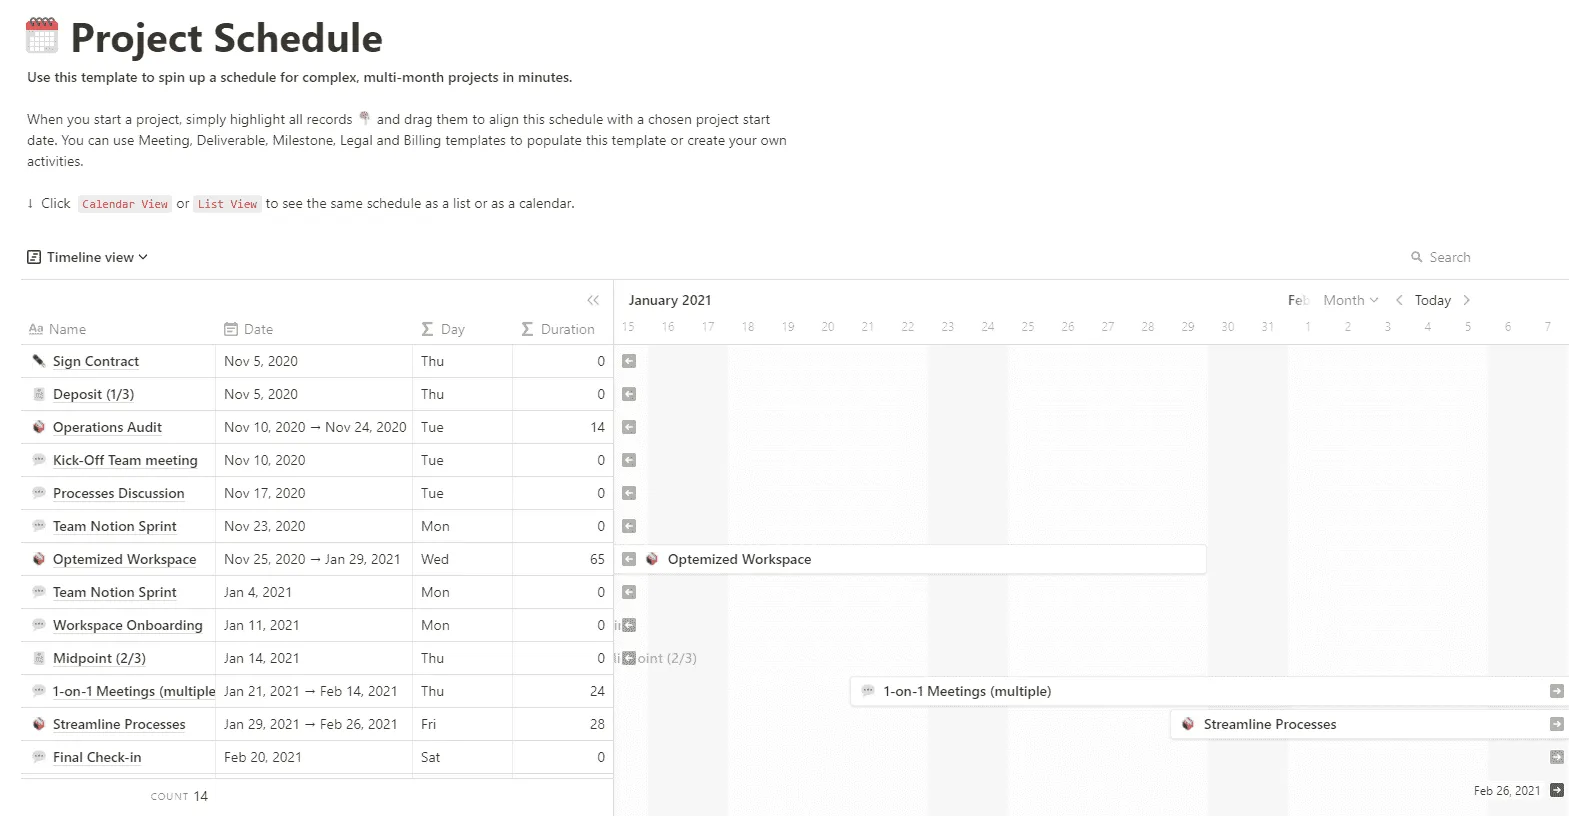The height and width of the screenshot is (816, 1569).
Task: Click the Search button
Action: (1440, 257)
